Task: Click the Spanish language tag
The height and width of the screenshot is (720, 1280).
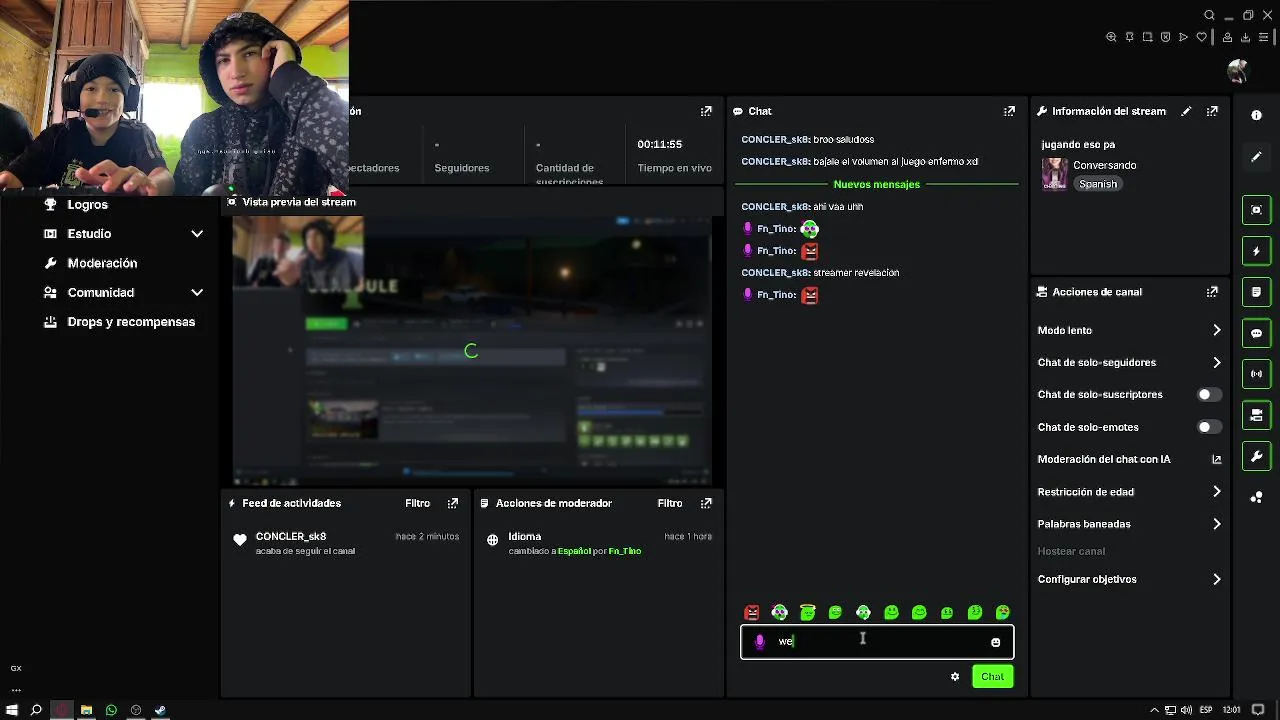Action: pos(1098,184)
